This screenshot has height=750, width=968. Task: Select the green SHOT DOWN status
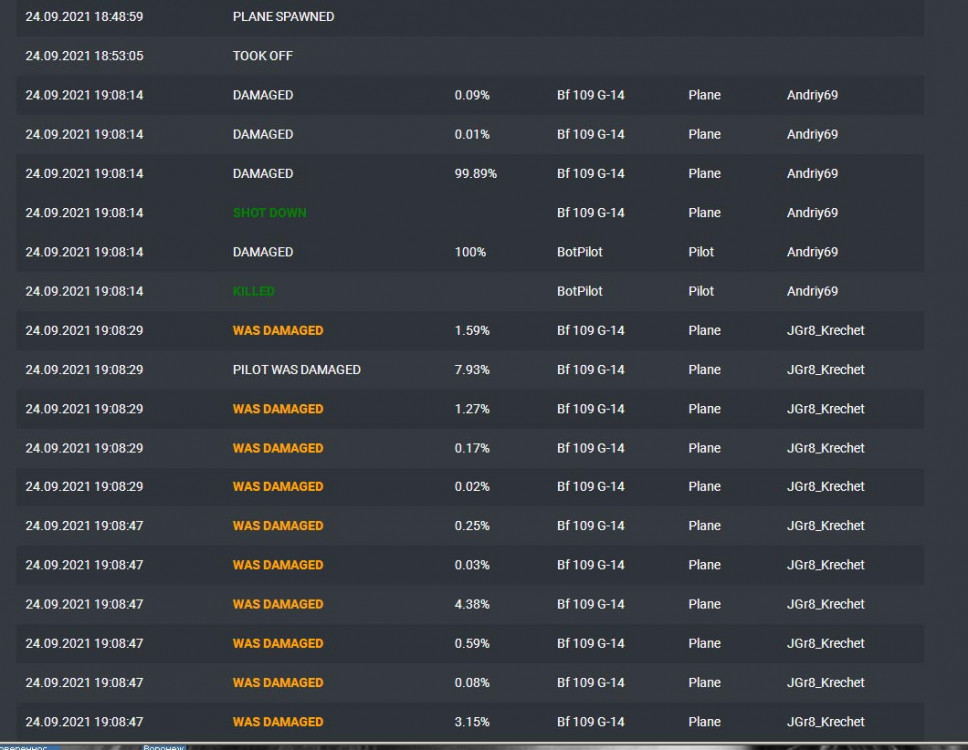270,213
